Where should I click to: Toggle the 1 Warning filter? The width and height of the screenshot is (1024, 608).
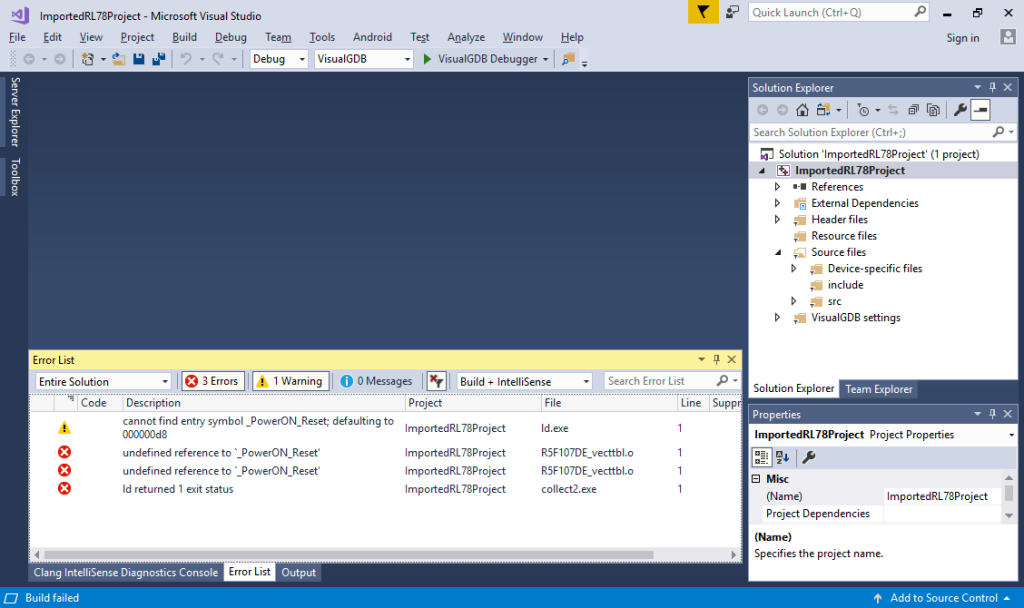(290, 380)
